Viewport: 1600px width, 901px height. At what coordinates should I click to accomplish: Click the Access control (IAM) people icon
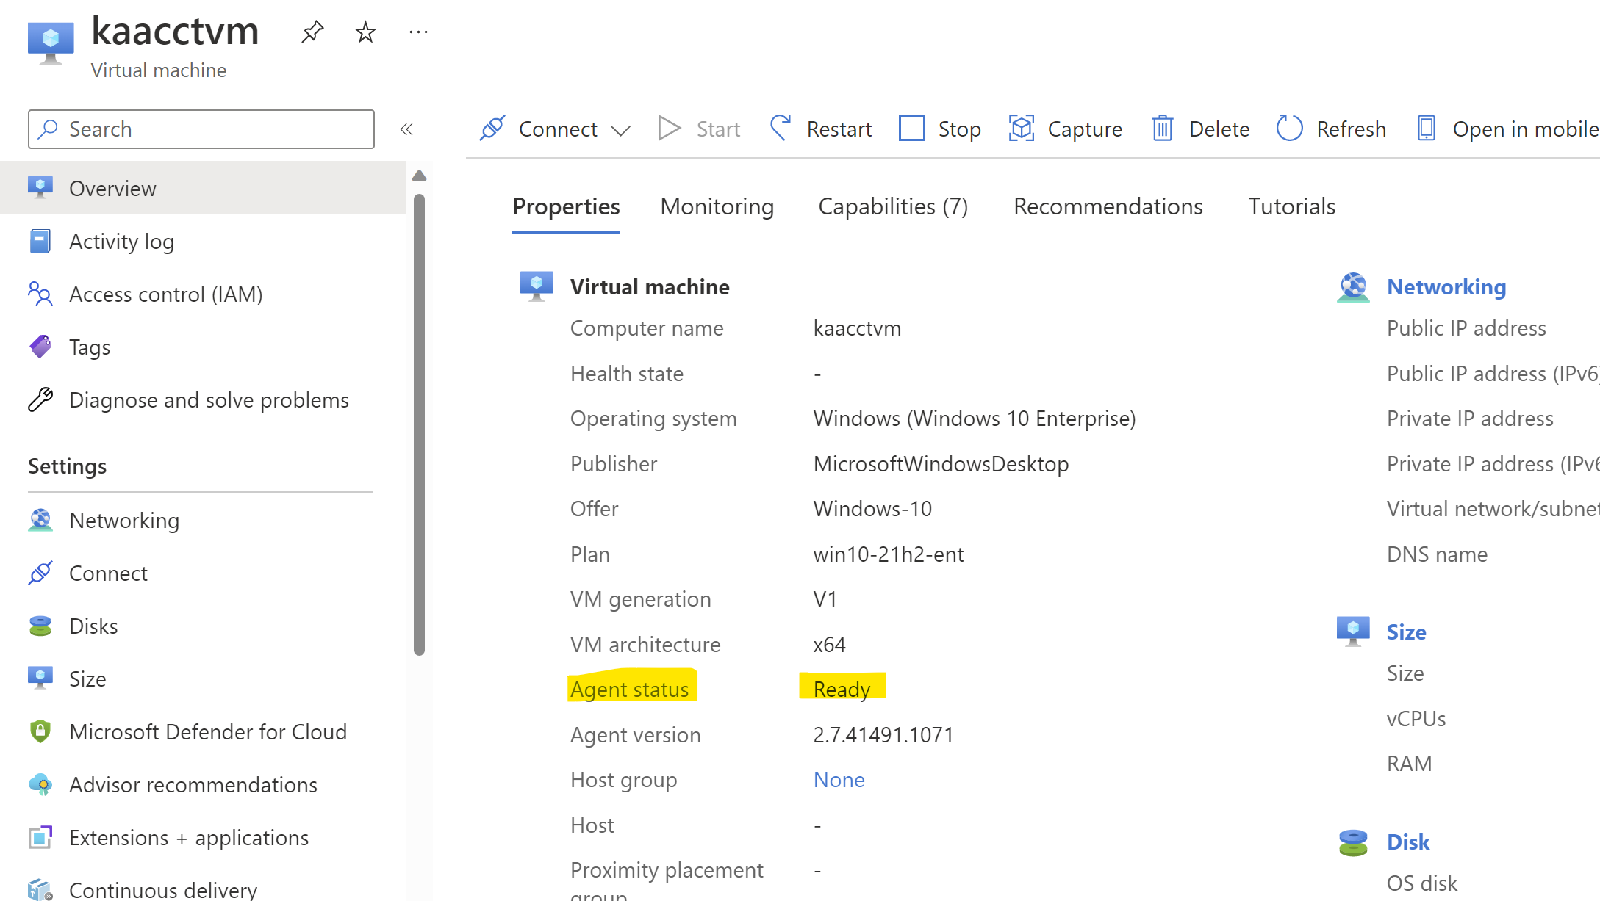click(40, 294)
